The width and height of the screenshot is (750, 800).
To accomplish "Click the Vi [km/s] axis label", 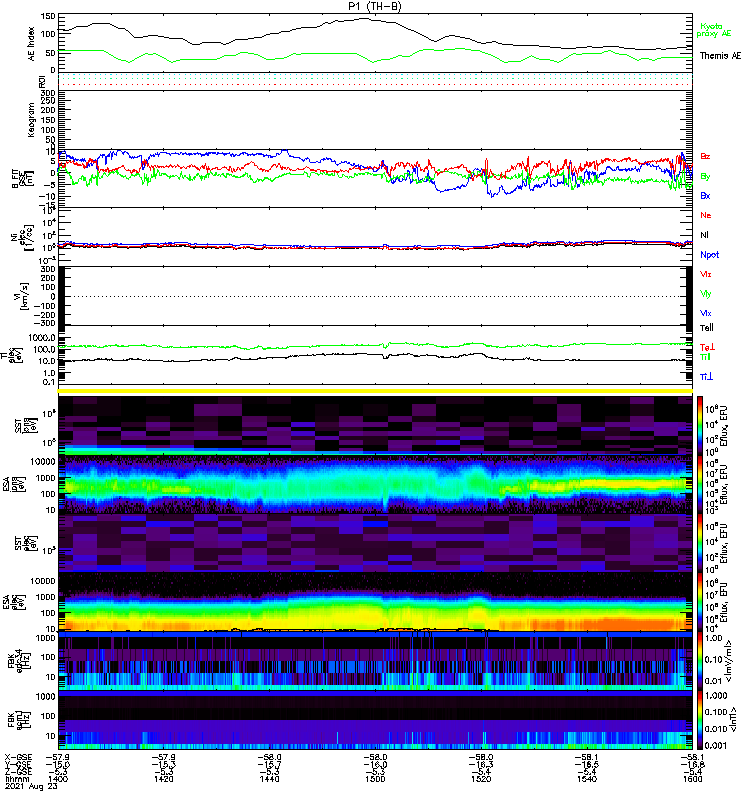I will pos(24,296).
